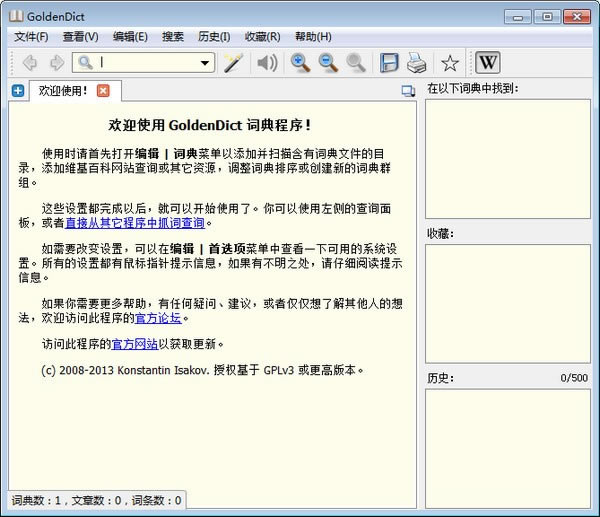This screenshot has width=600, height=517.
Task: Open a new tab with plus button
Action: (18, 91)
